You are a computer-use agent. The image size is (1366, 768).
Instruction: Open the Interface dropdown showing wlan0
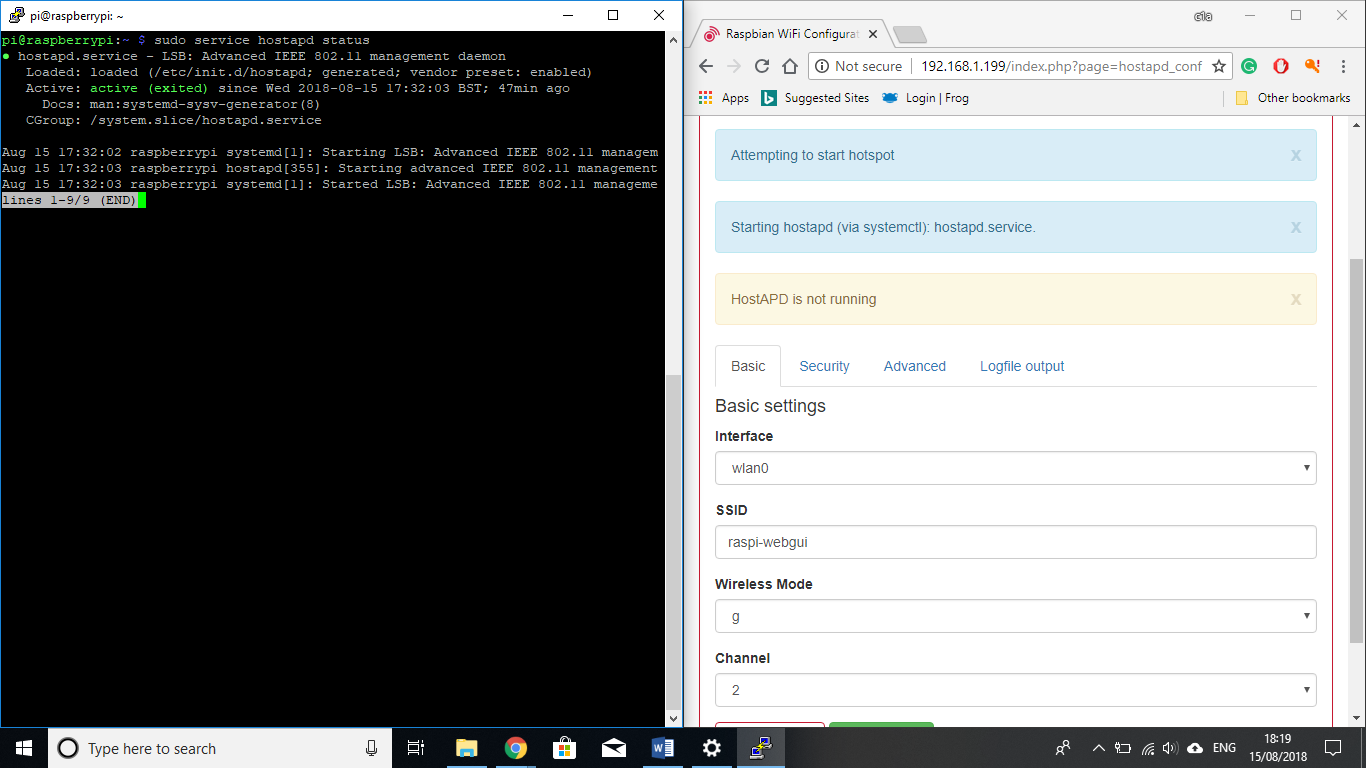click(1015, 467)
